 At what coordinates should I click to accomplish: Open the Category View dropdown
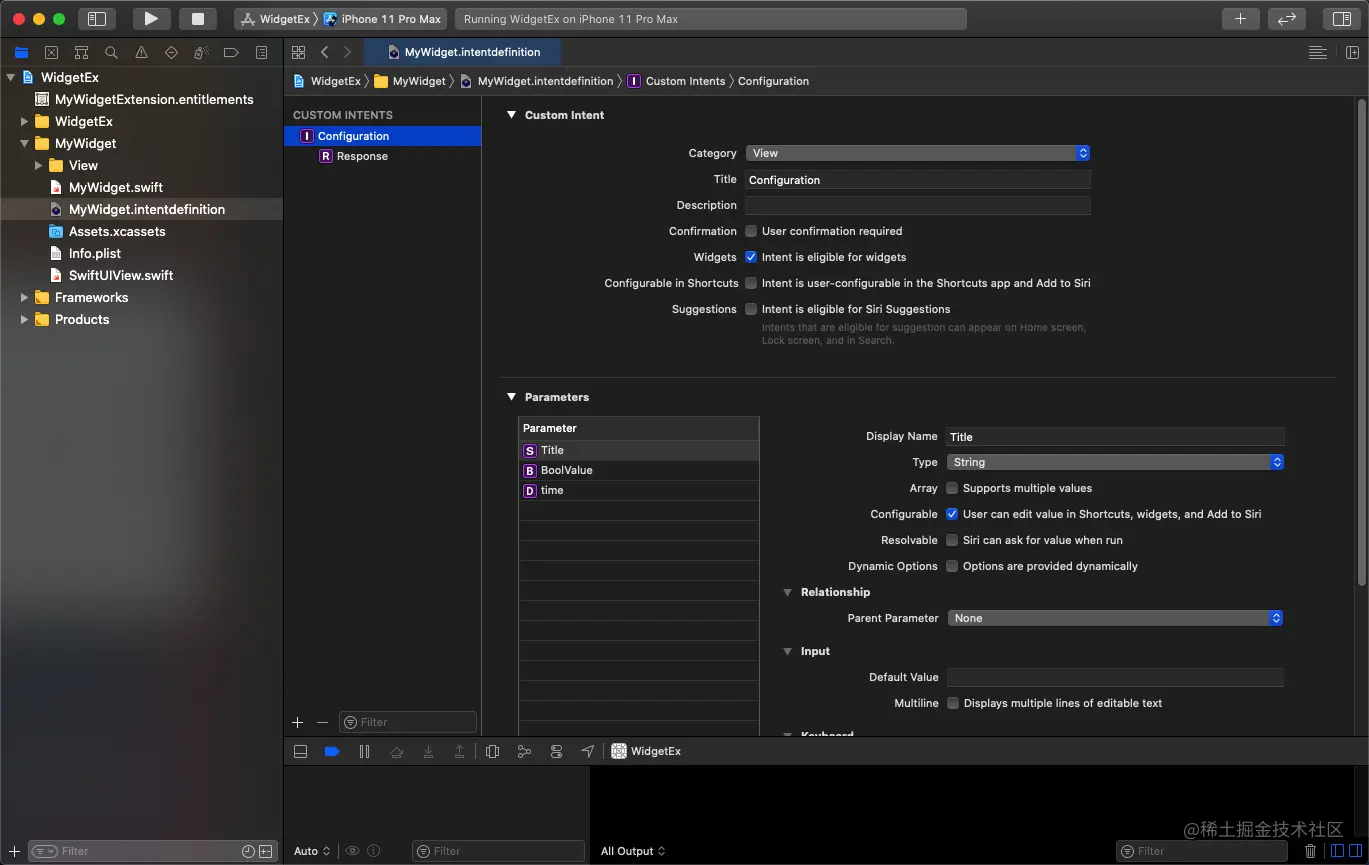pyautogui.click(x=917, y=153)
